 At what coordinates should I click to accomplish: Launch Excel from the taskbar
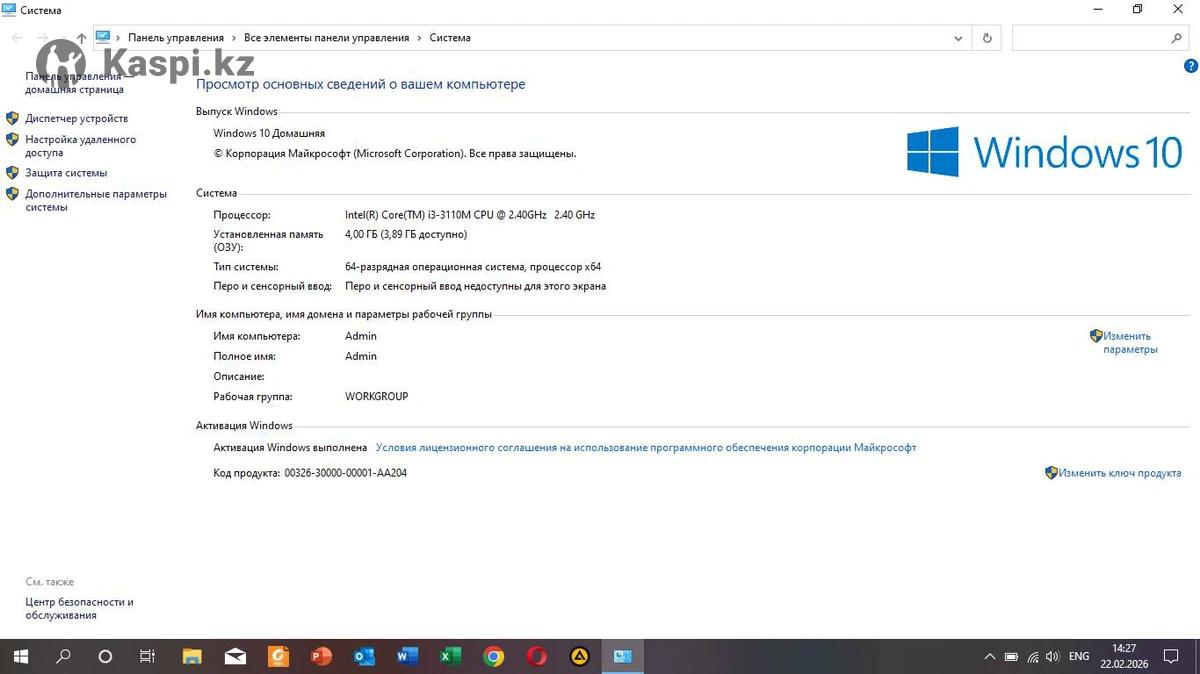(x=450, y=657)
